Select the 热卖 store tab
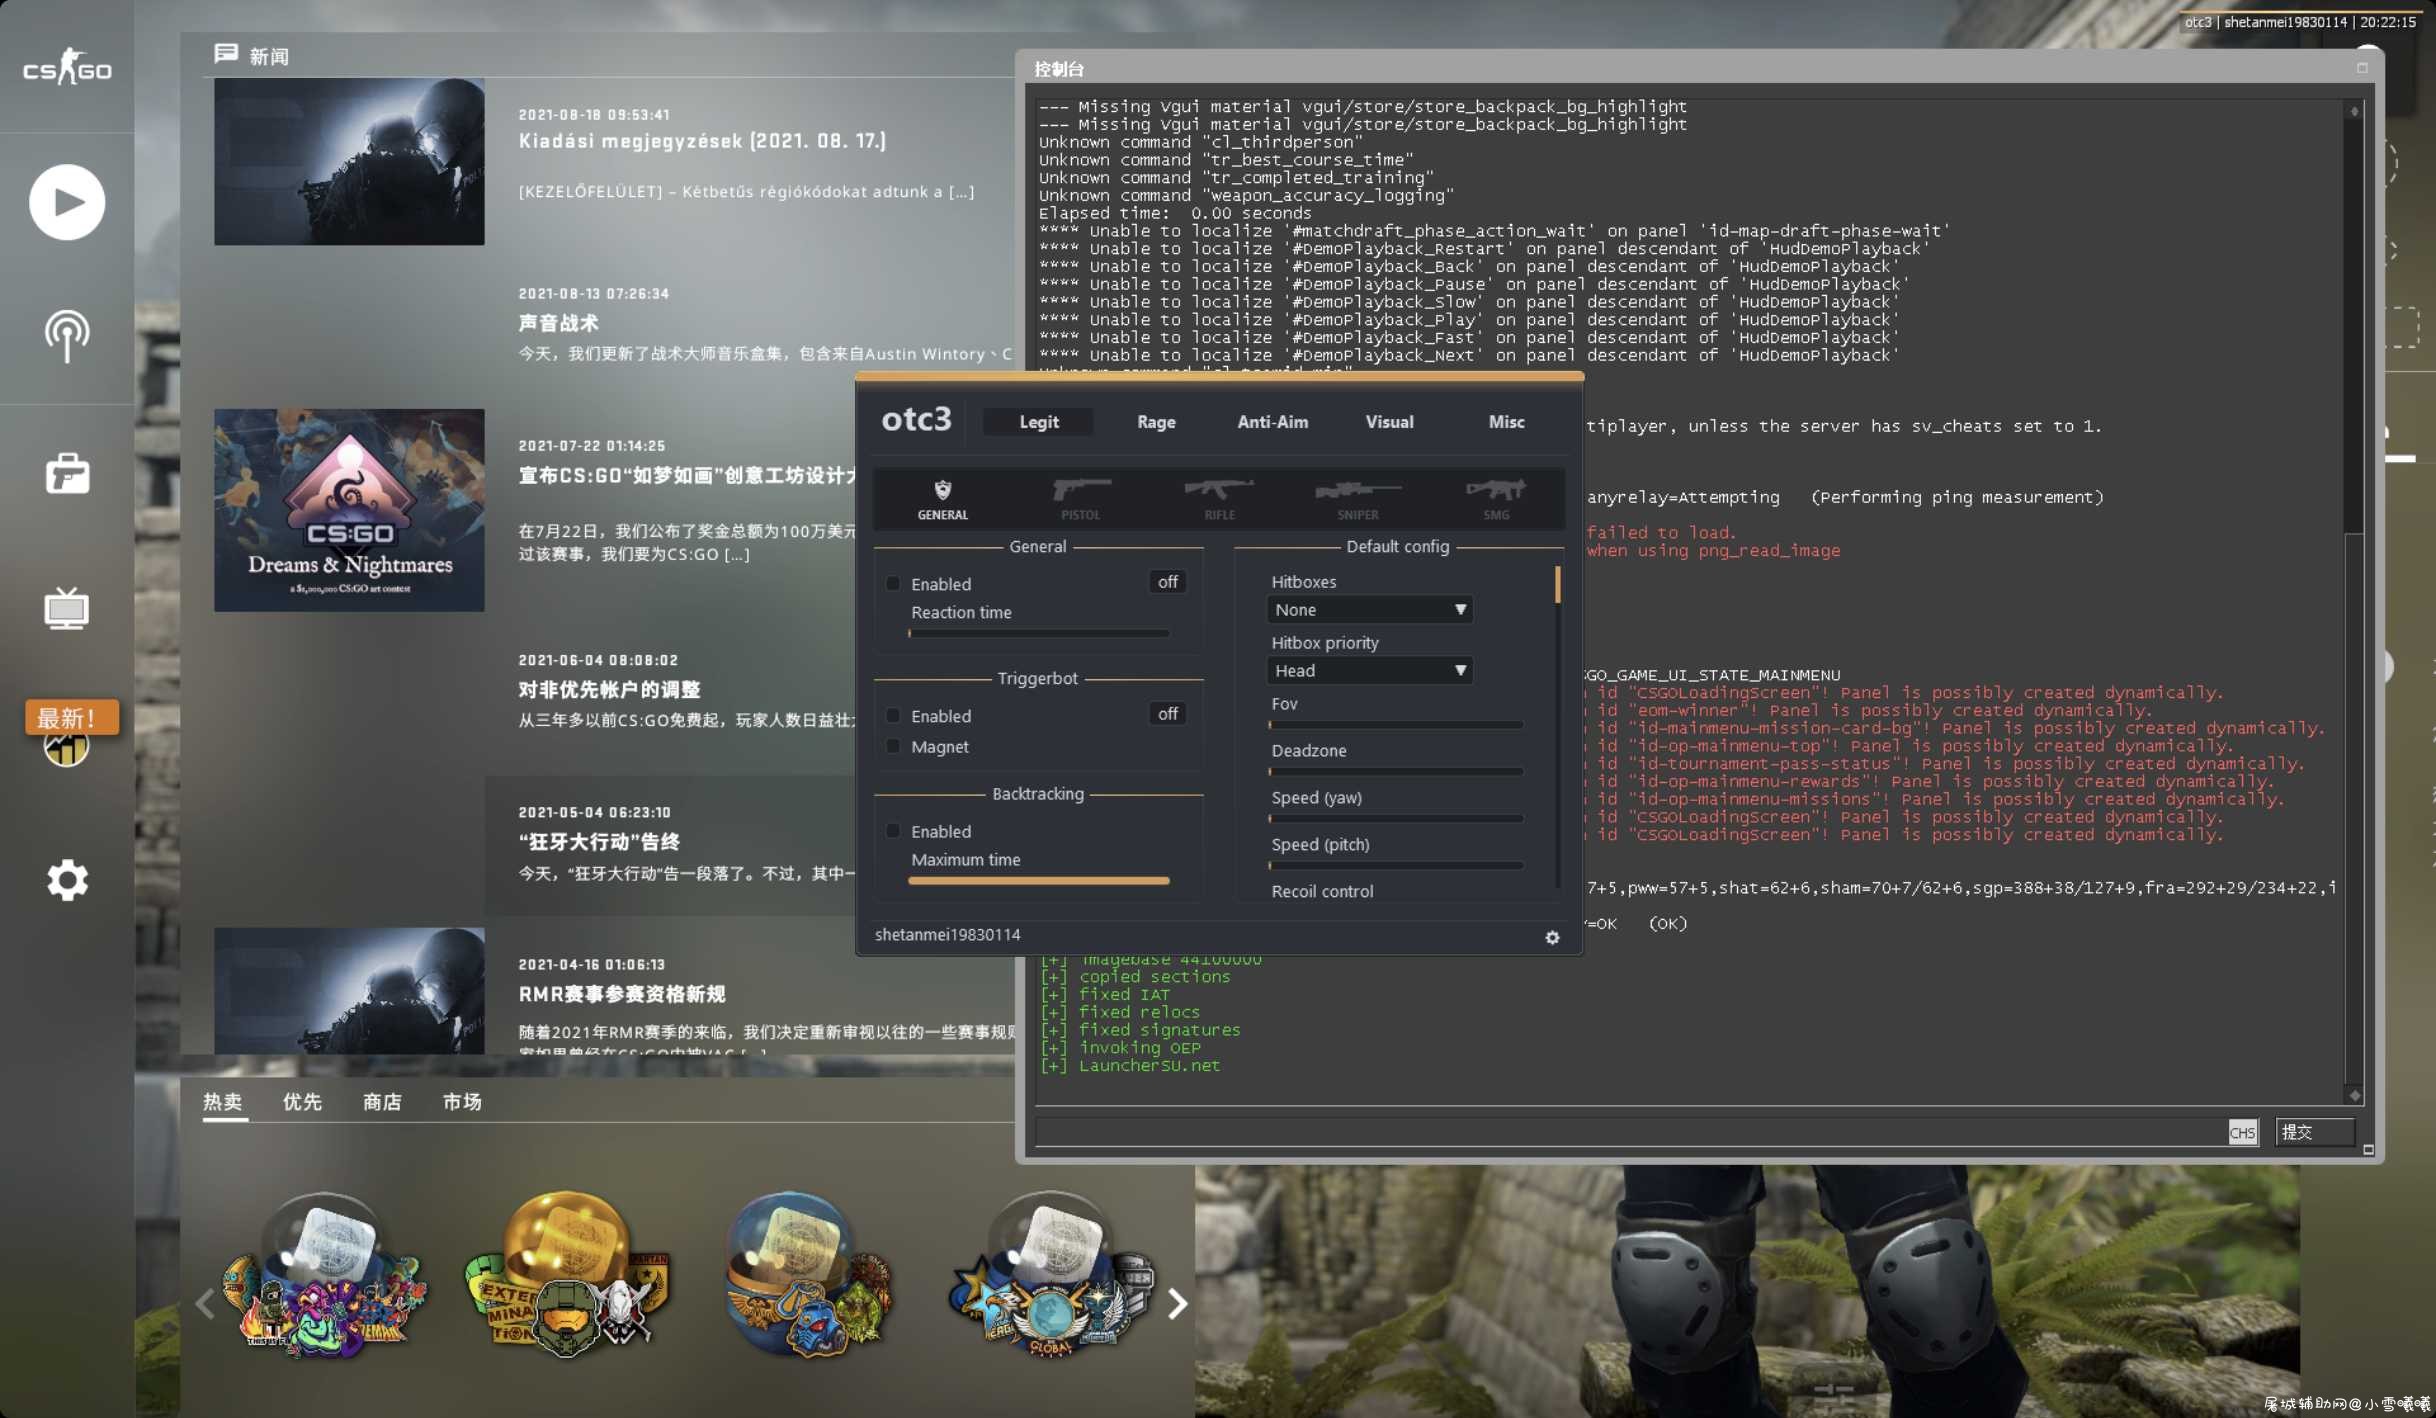Screen dimensions: 2436x1418 coord(222,1102)
